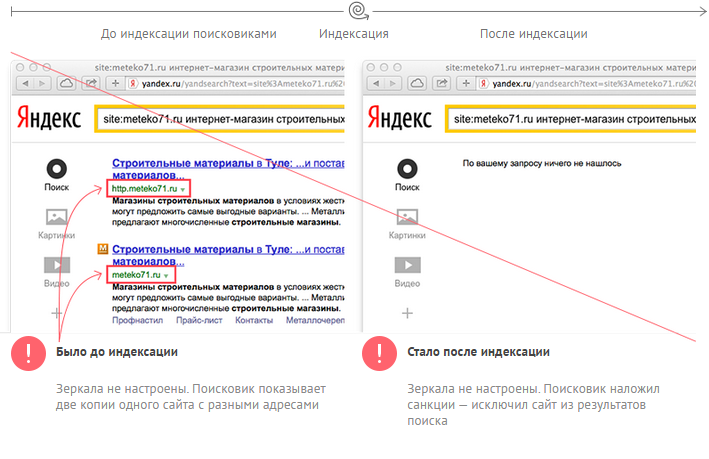Click Forward arrow in right browser window
709x459 pixels.
pos(393,83)
